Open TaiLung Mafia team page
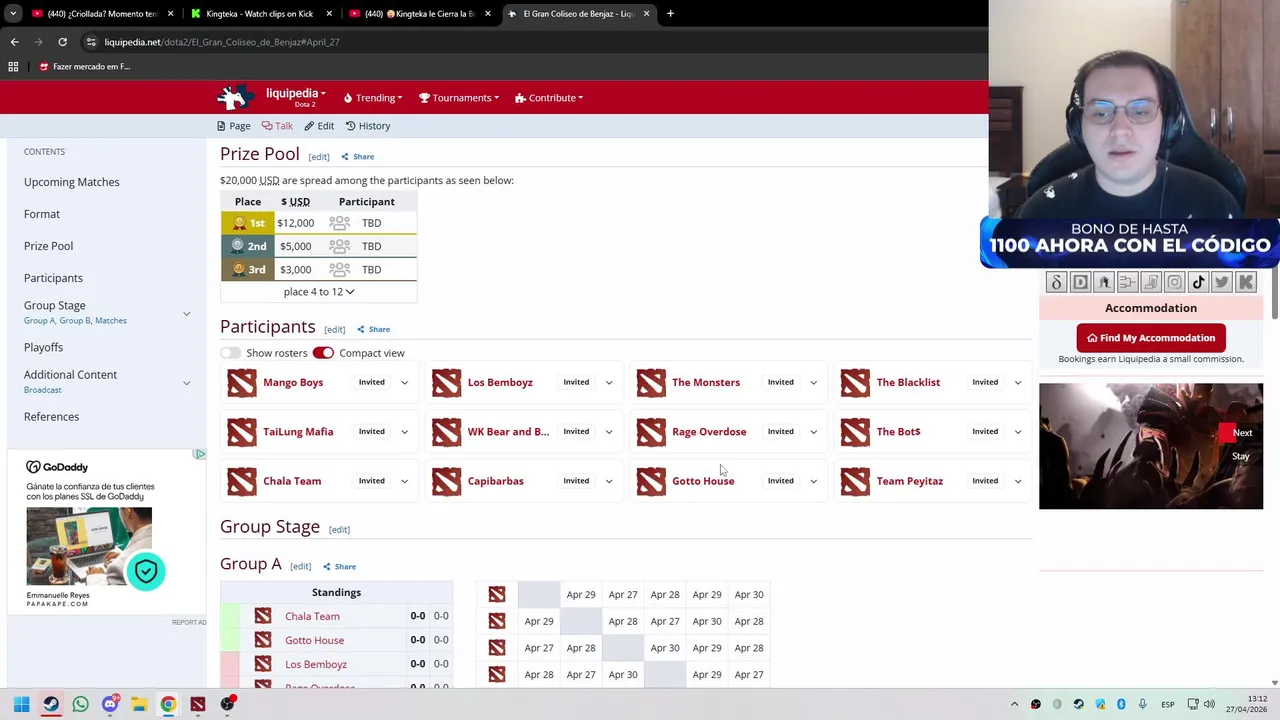 tap(298, 432)
